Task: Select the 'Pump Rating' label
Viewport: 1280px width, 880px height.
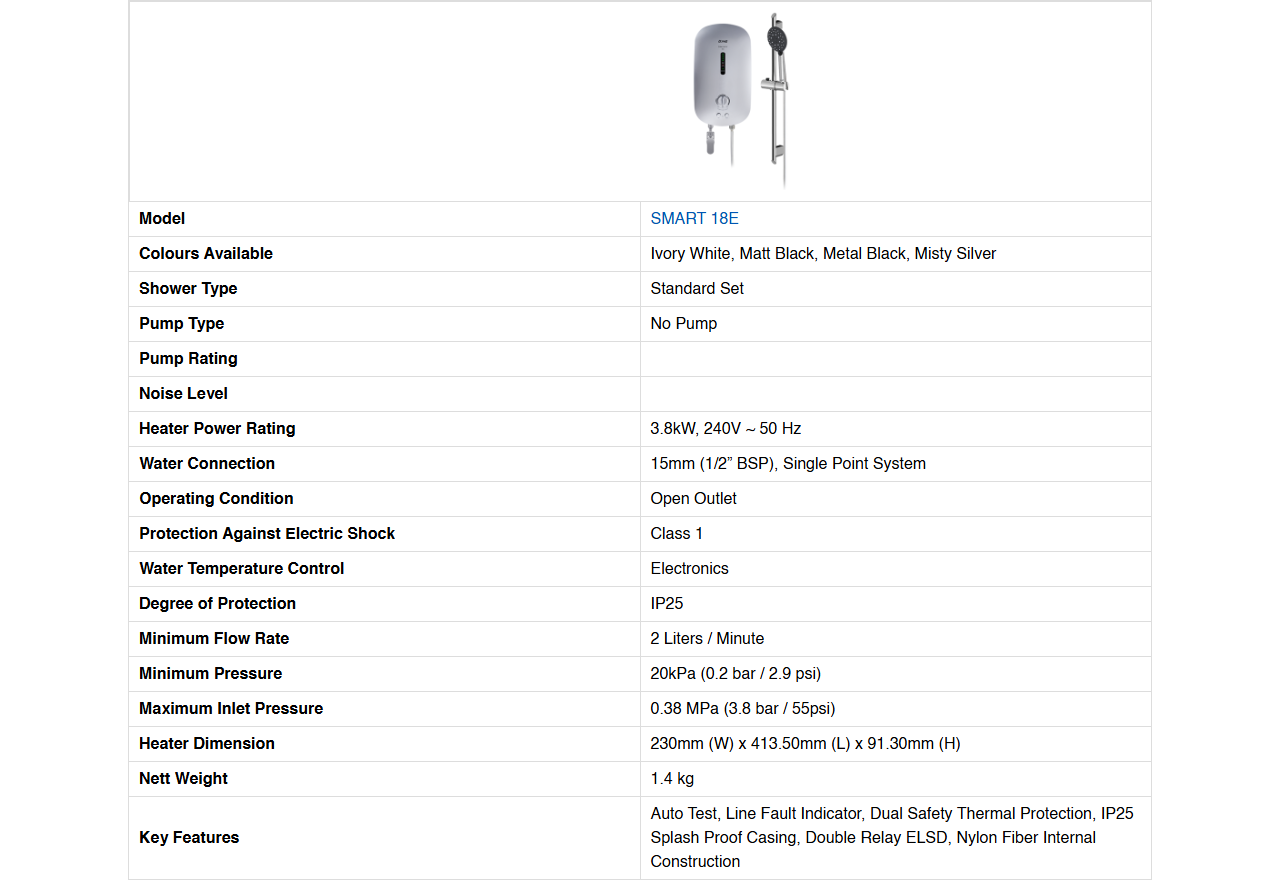Action: pyautogui.click(x=188, y=358)
